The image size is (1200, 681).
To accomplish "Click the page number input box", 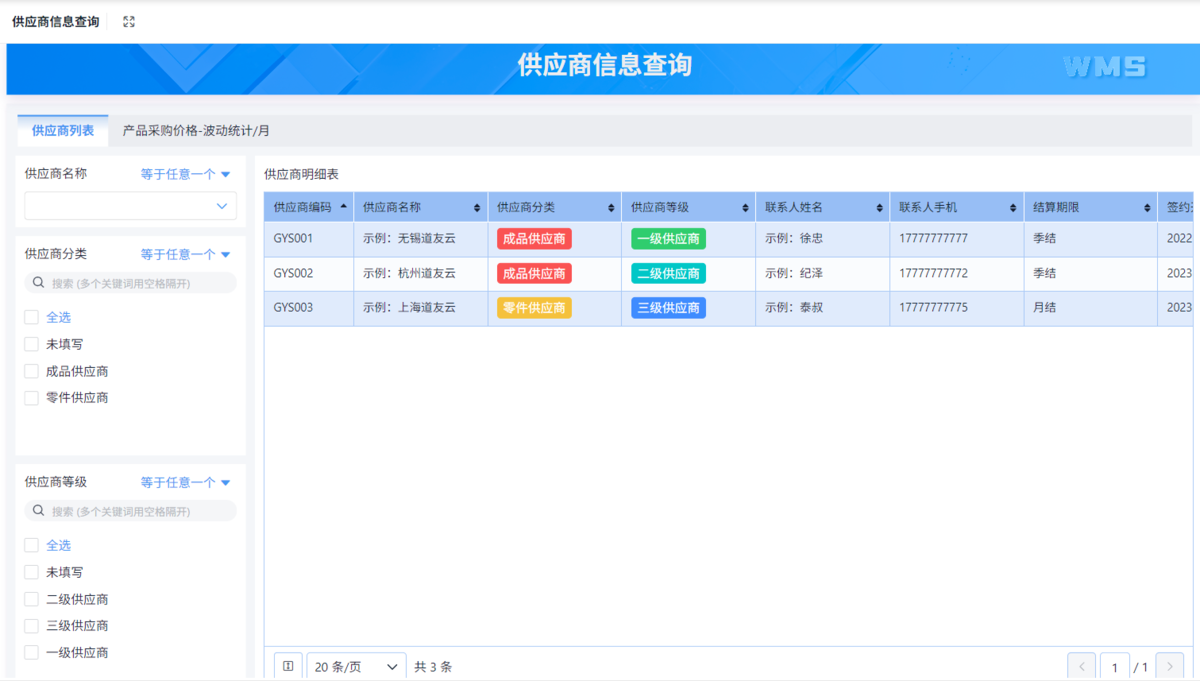I will [x=1115, y=667].
